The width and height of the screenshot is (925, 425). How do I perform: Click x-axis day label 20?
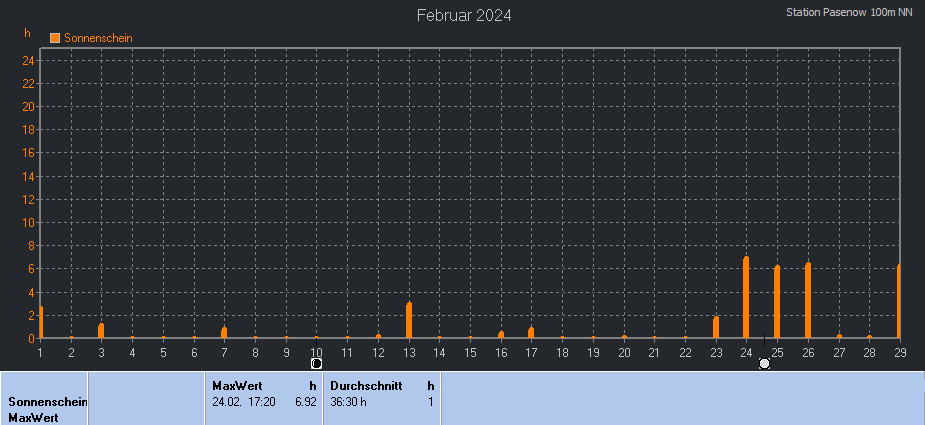624,352
